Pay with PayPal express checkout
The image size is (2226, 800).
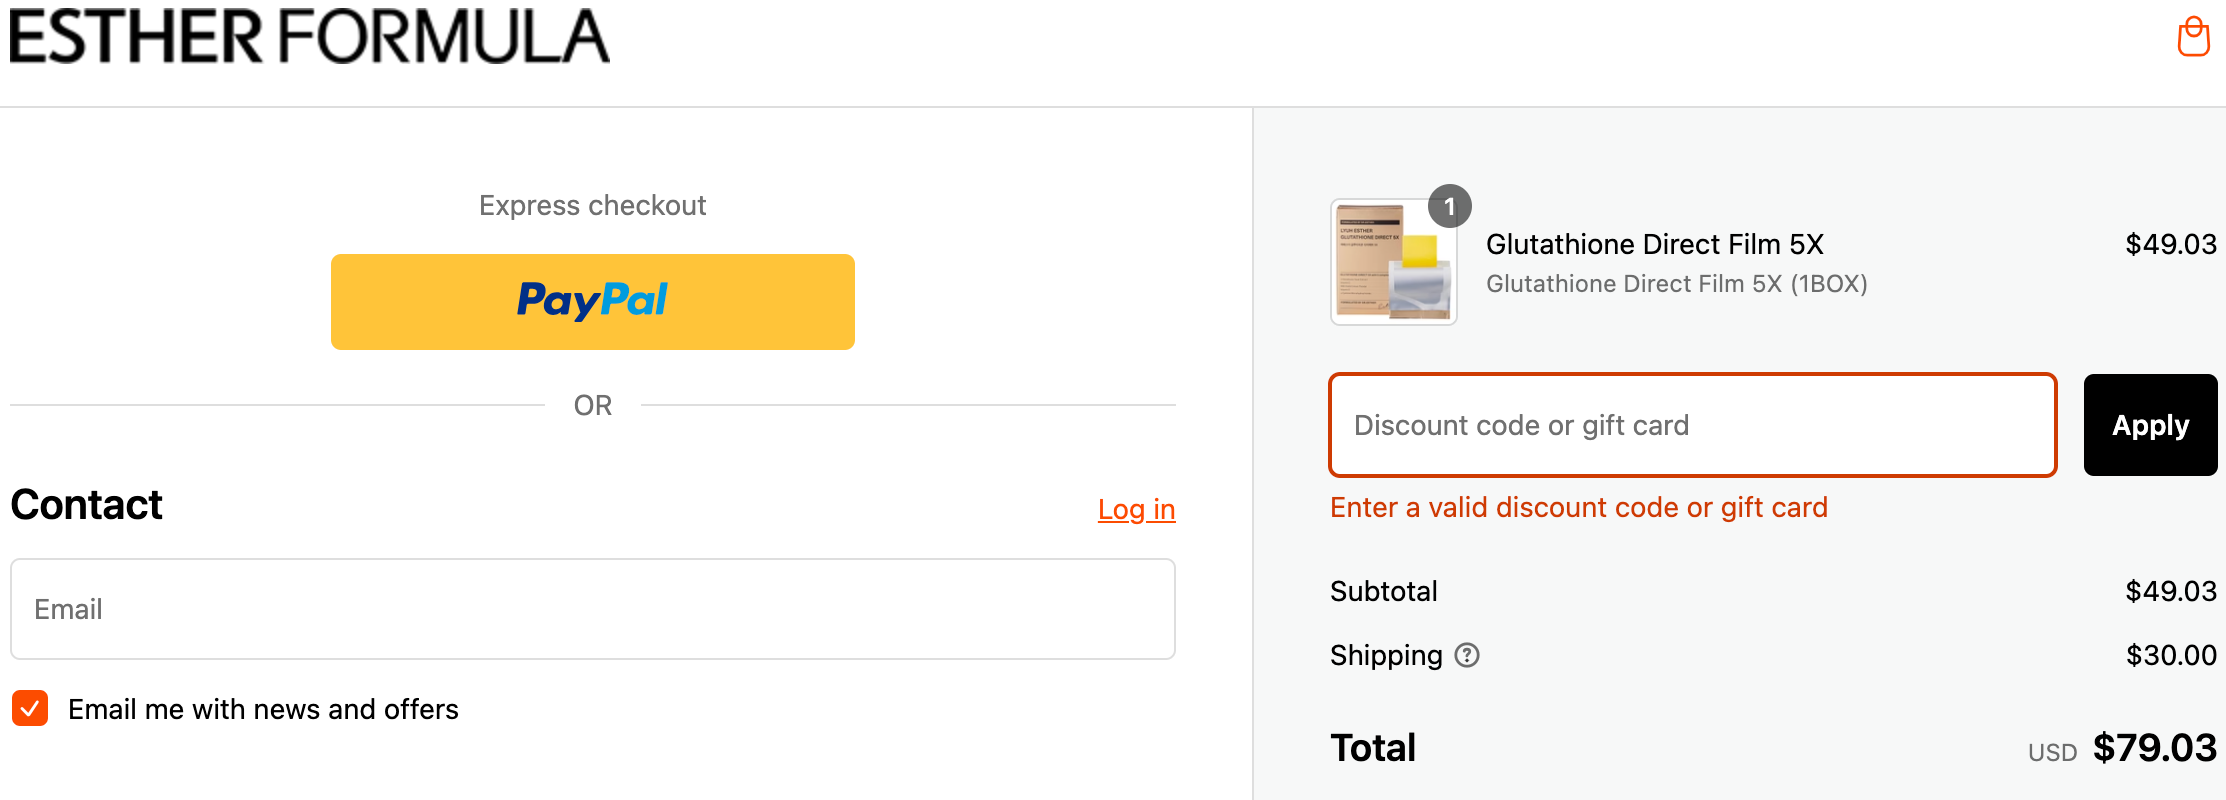[592, 301]
